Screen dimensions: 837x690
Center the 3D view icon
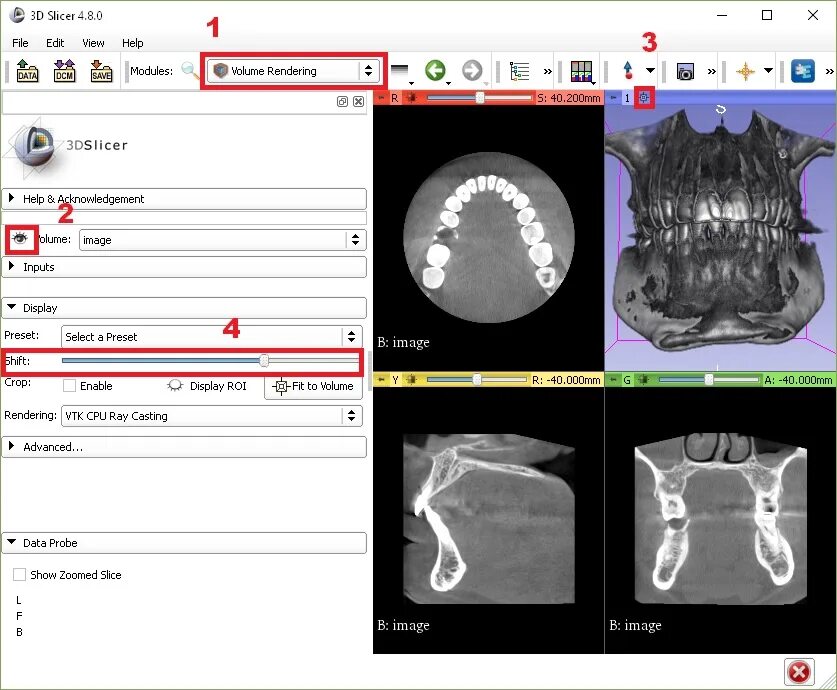(x=644, y=98)
